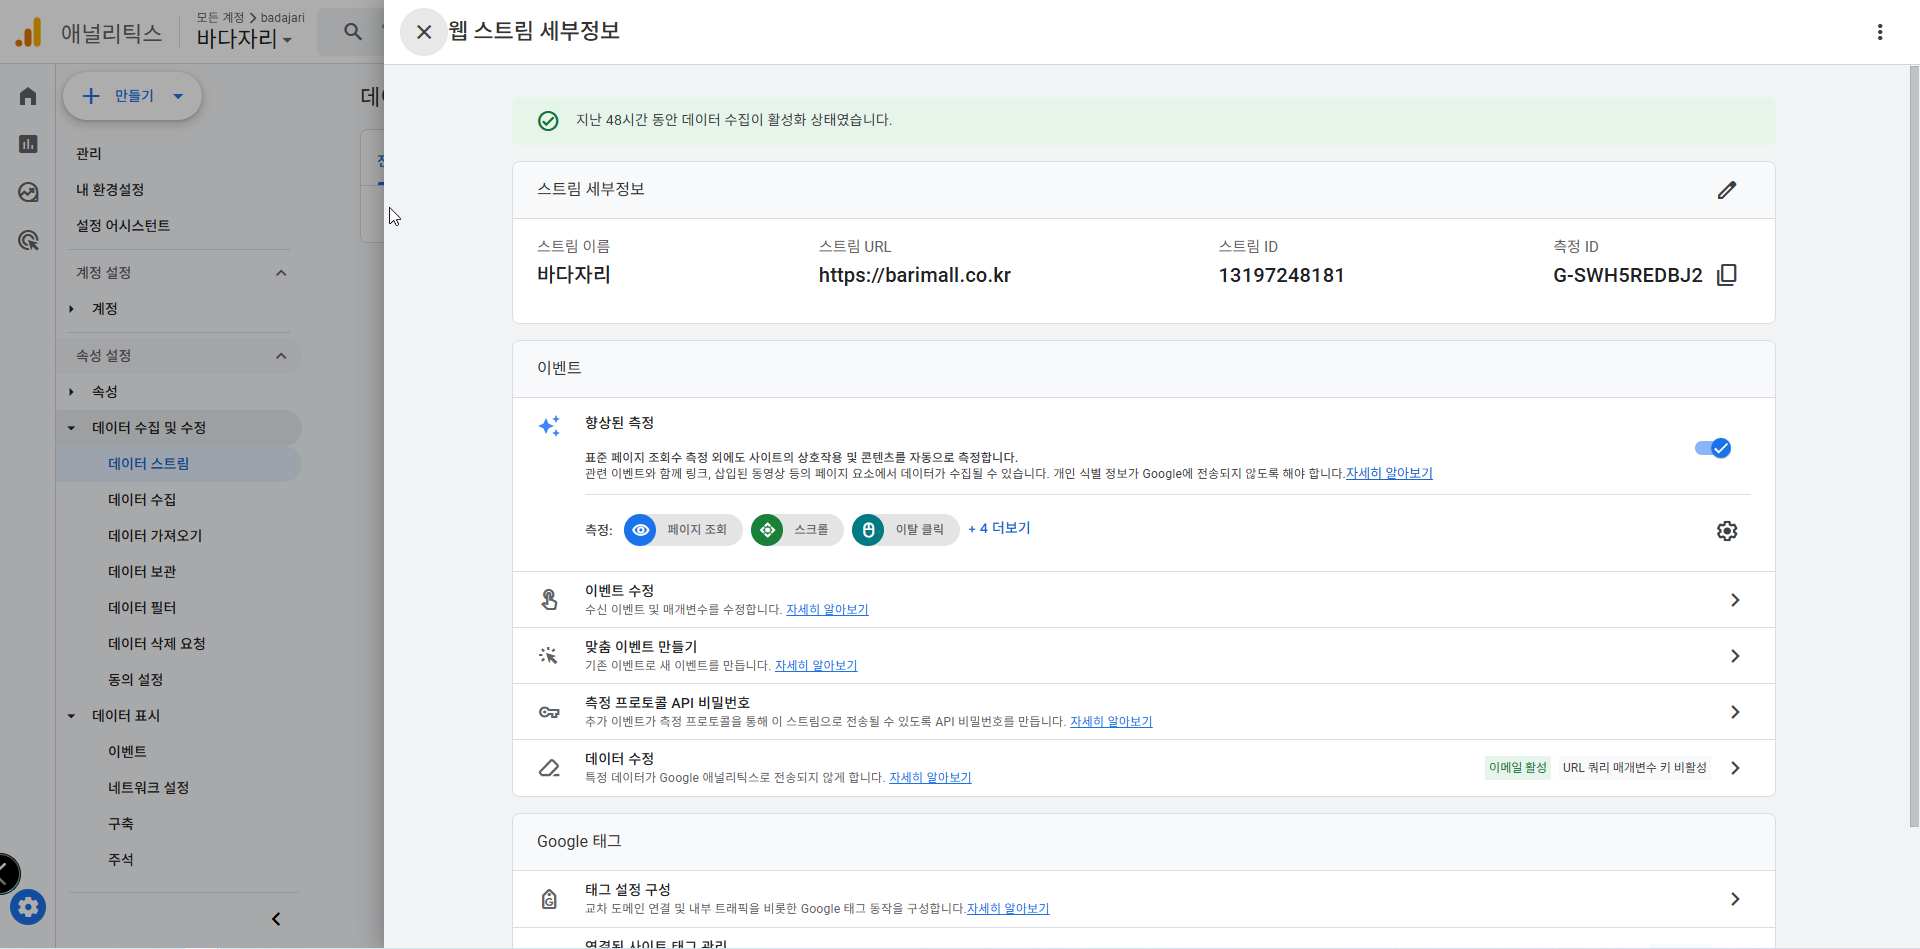Expand the 계정 tree item
Viewport: 1920px width, 949px height.
(x=71, y=309)
